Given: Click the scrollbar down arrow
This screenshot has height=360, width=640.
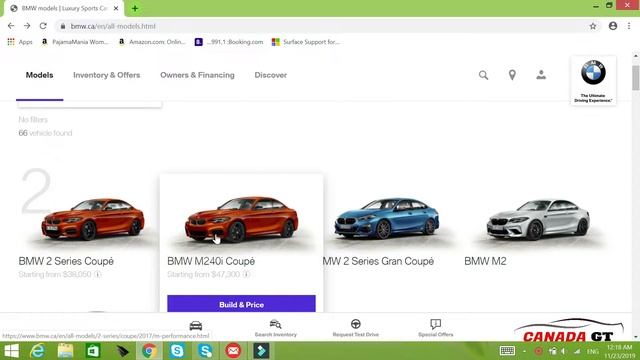Looking at the screenshot, I should coord(636,337).
